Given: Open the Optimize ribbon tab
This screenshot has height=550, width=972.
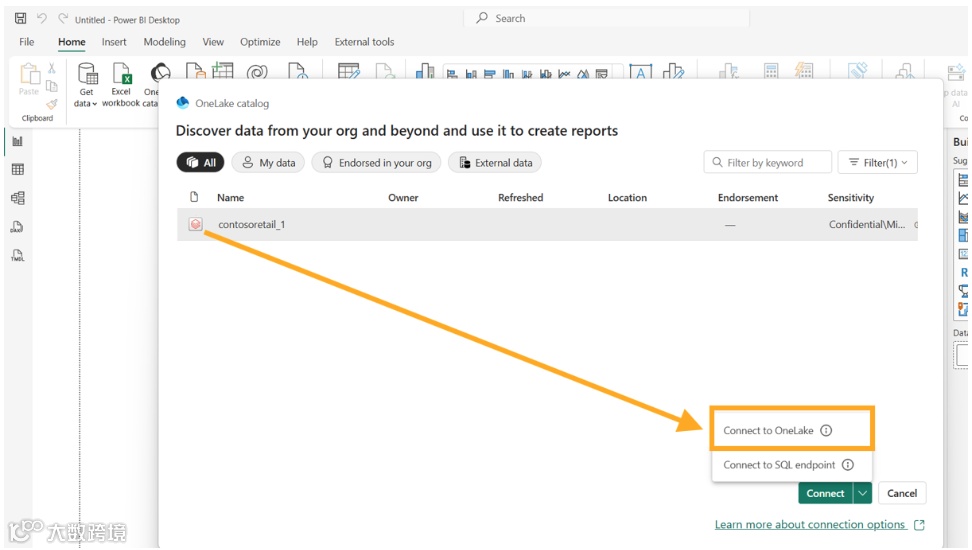Looking at the screenshot, I should (x=260, y=42).
